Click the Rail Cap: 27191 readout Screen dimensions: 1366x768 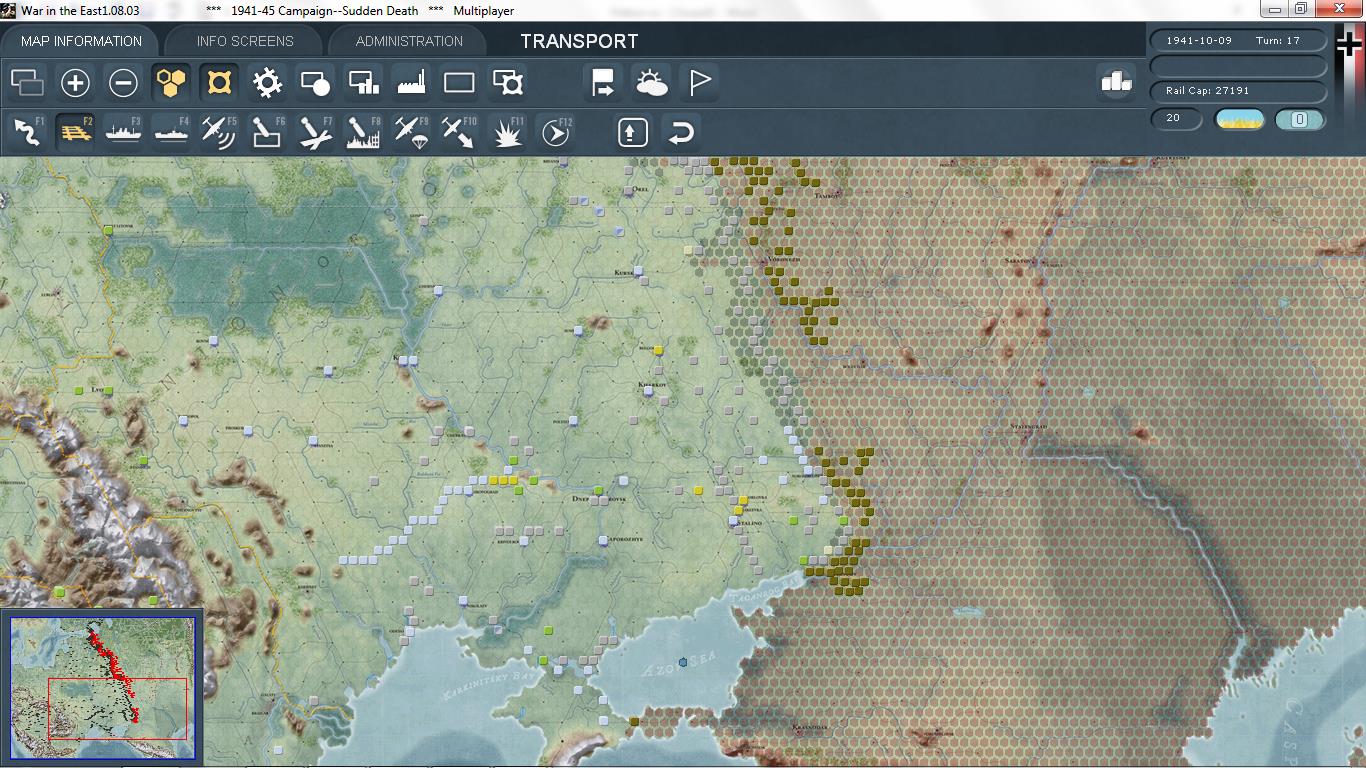point(1239,91)
